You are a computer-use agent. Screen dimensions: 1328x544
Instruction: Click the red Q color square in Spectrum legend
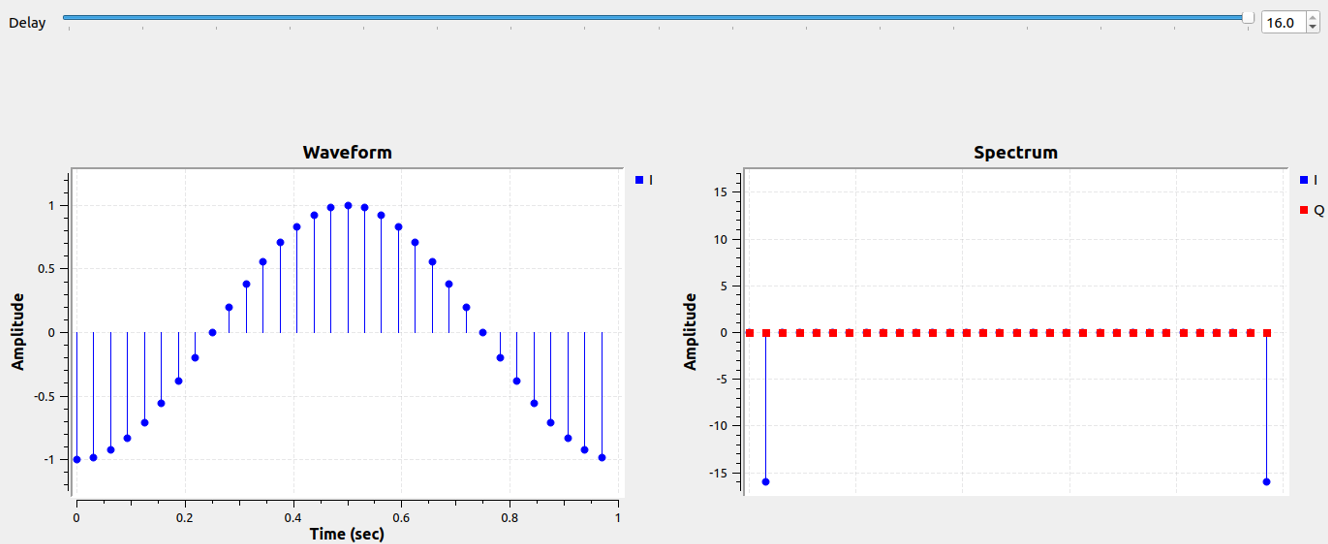pos(1304,210)
